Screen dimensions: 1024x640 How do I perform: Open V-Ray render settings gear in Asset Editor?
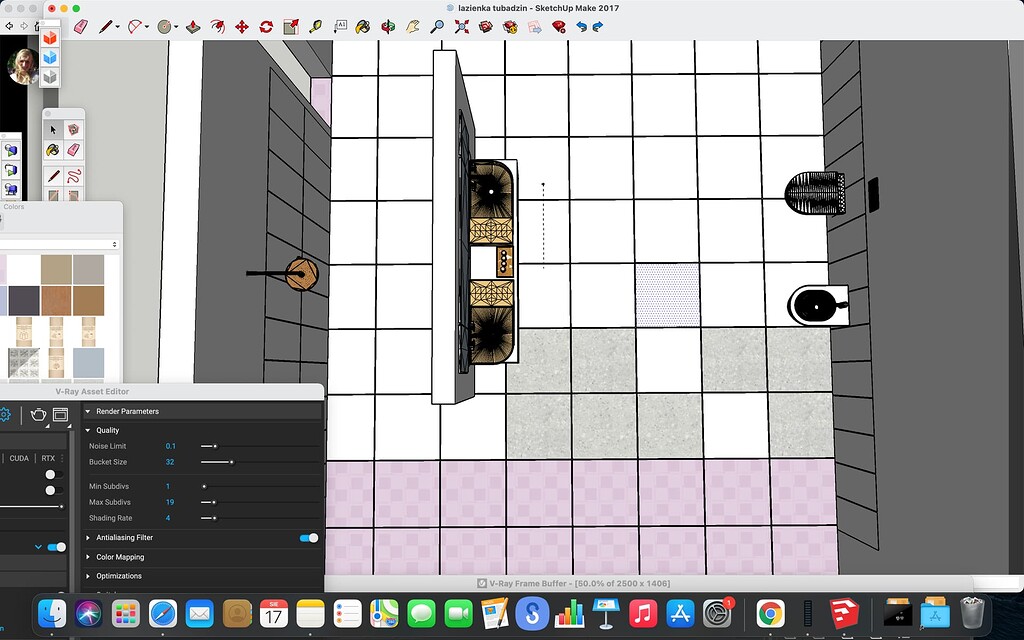coord(5,414)
